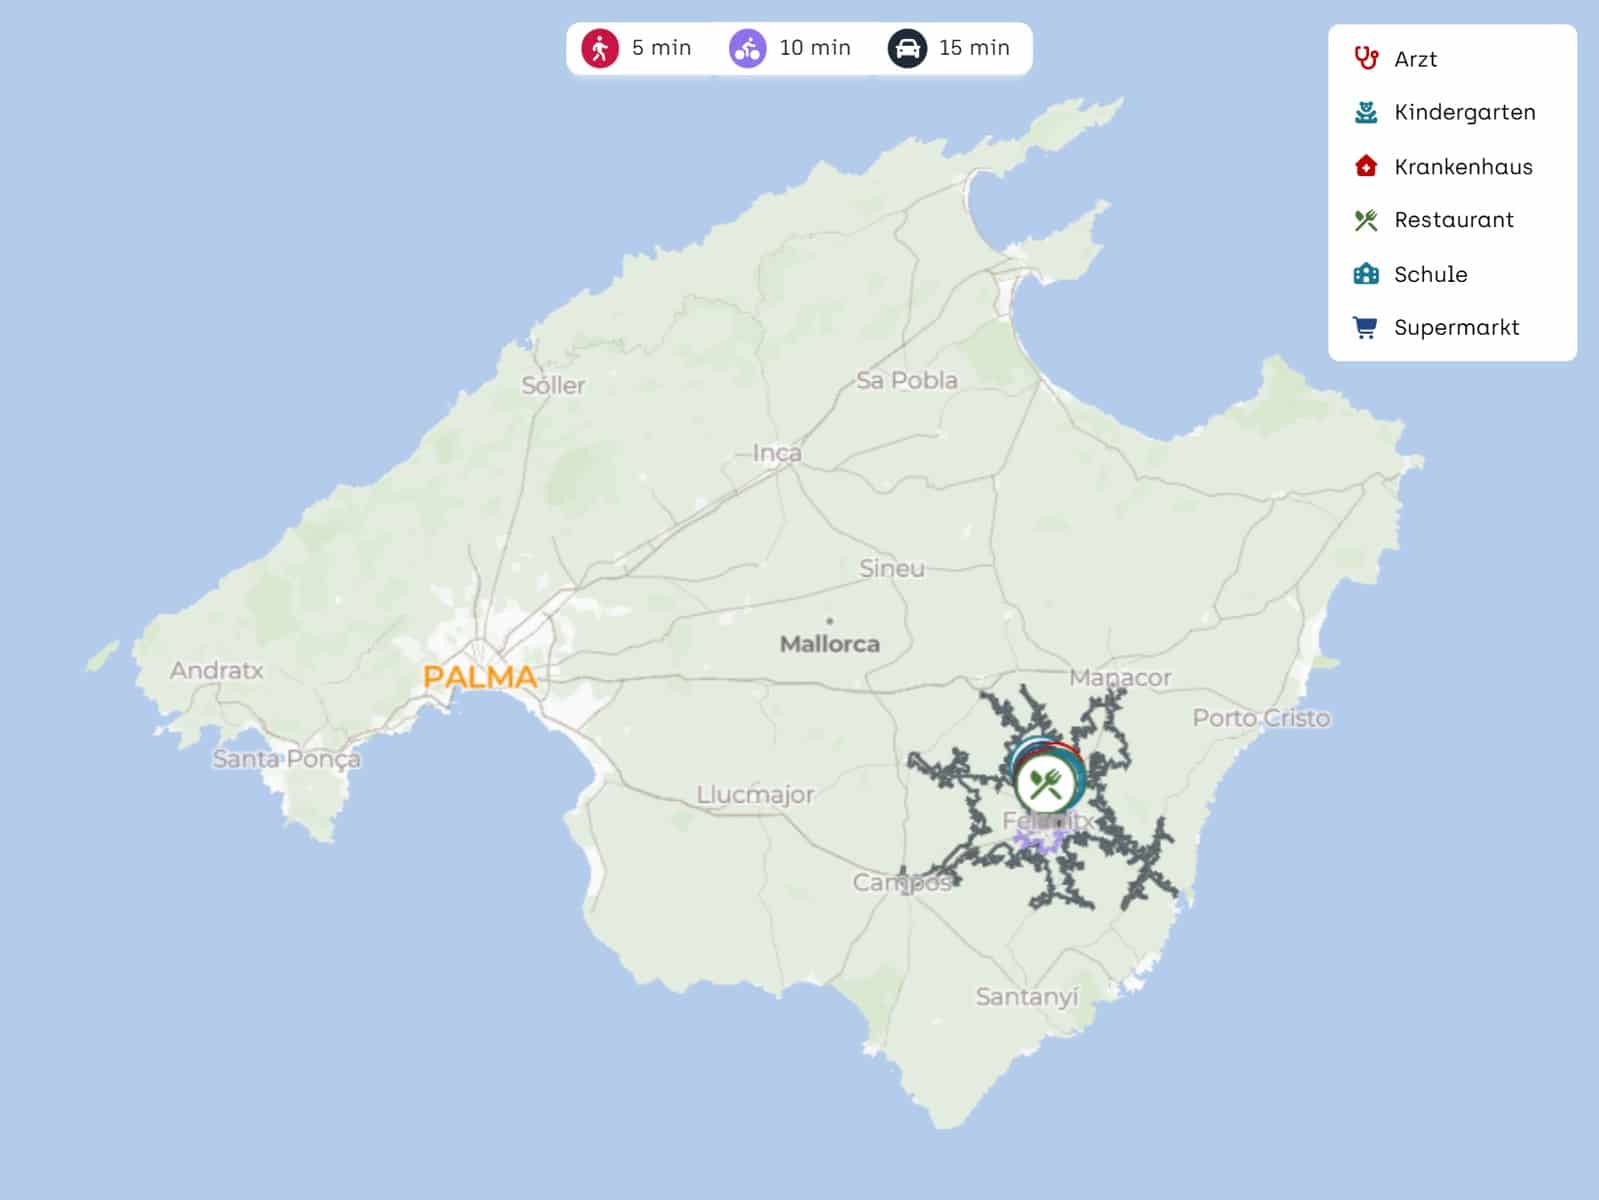Click the Kindergarten icon in legend
The height and width of the screenshot is (1200, 1599).
click(x=1366, y=112)
